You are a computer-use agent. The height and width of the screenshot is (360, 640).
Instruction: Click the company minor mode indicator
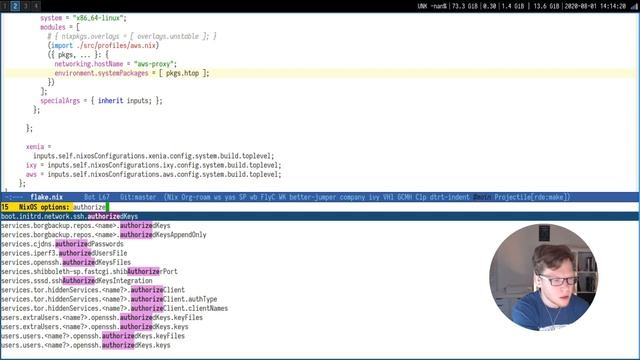352,197
